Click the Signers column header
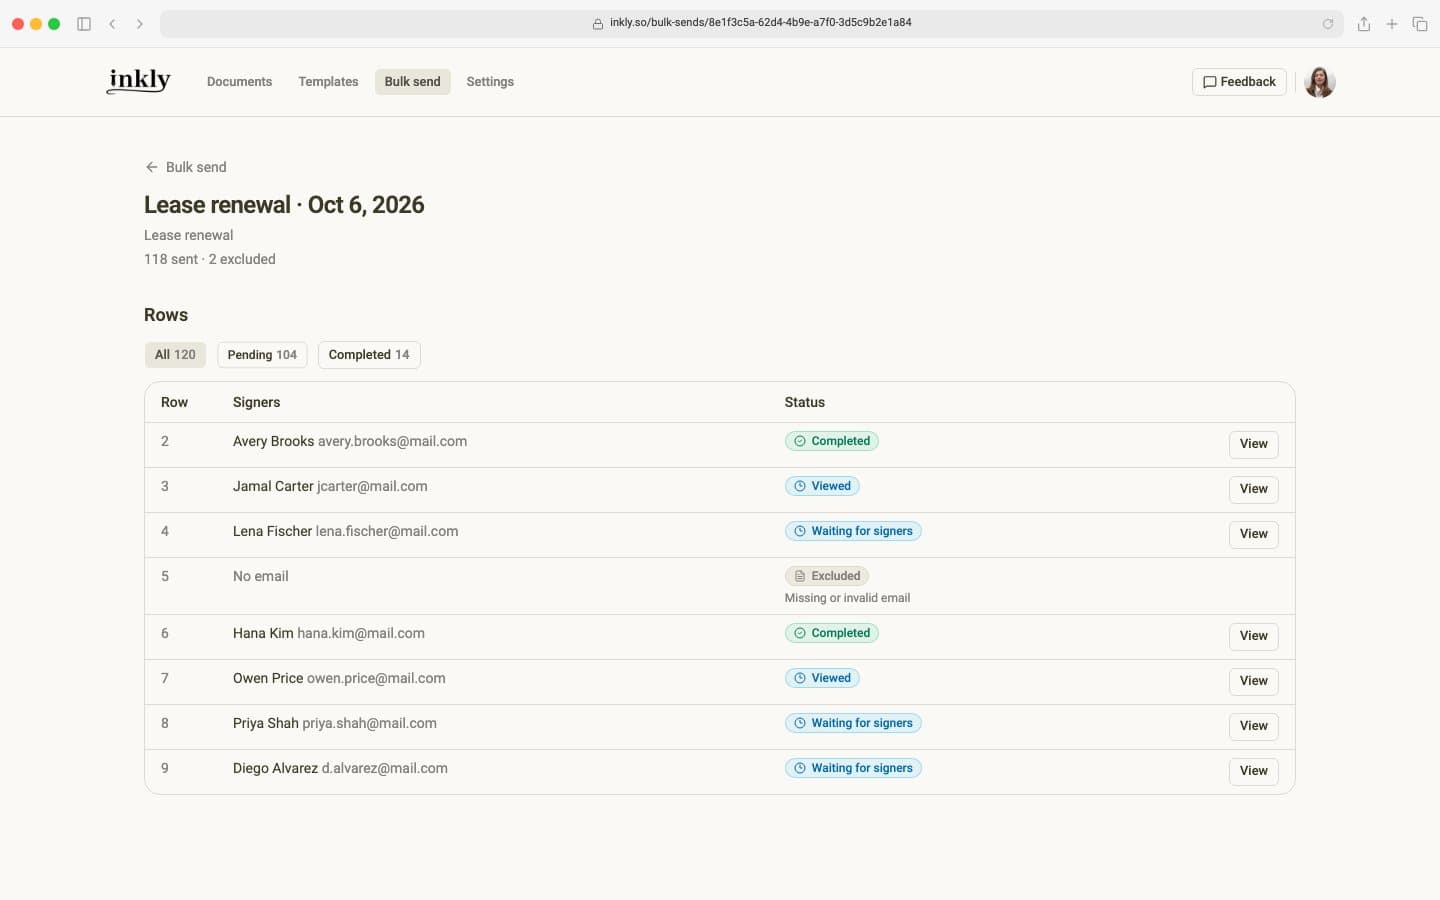This screenshot has width=1440, height=900. click(256, 402)
